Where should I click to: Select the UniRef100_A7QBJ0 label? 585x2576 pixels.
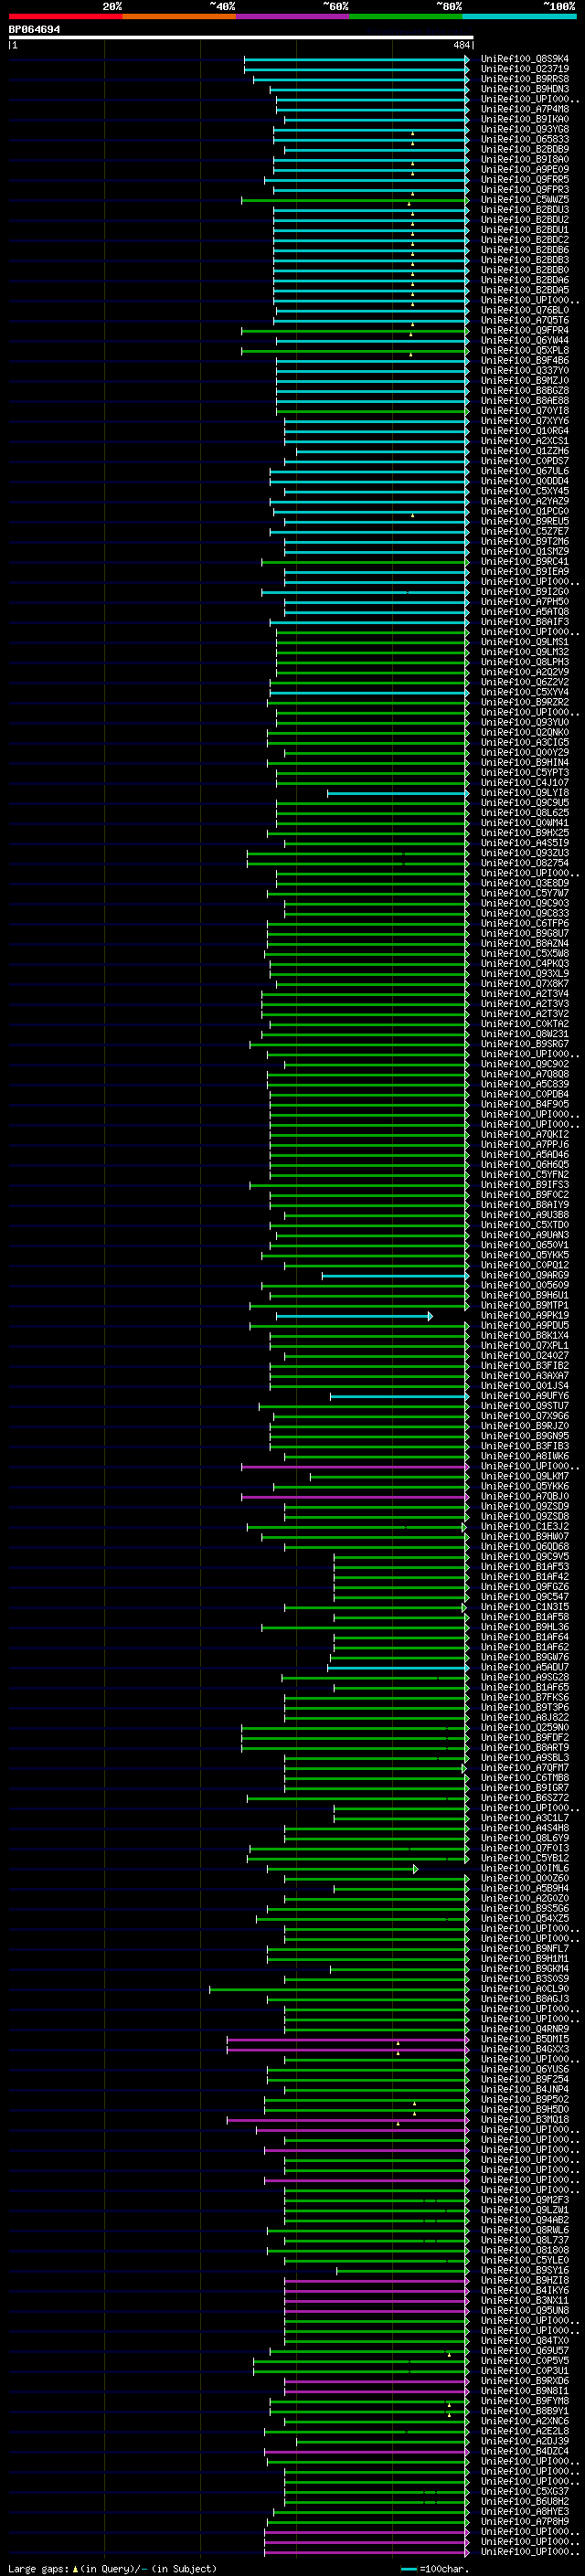coord(524,1497)
